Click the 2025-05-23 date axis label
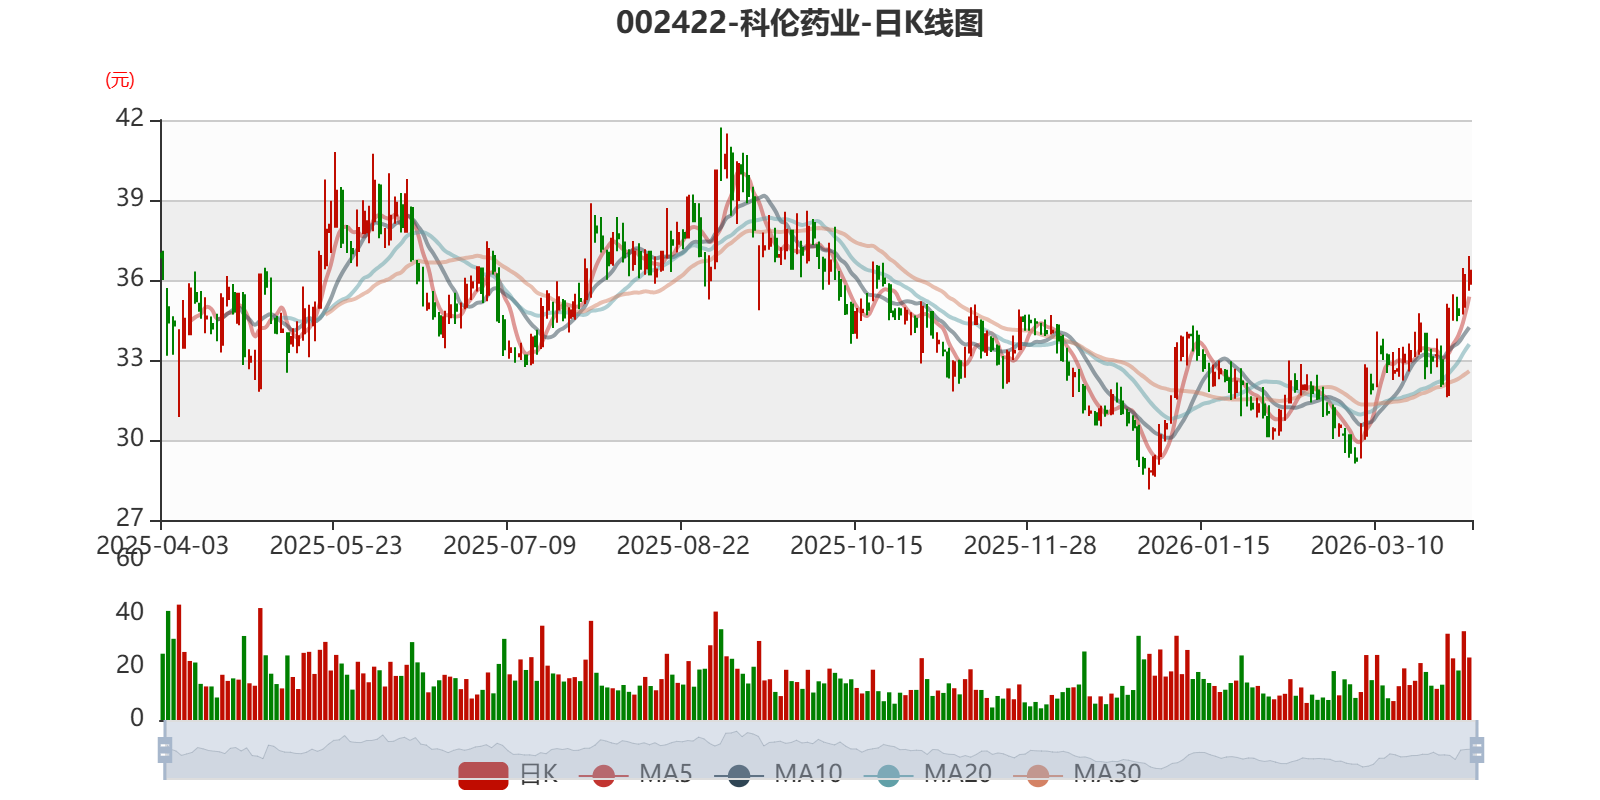This screenshot has height=800, width=1600. click(336, 546)
